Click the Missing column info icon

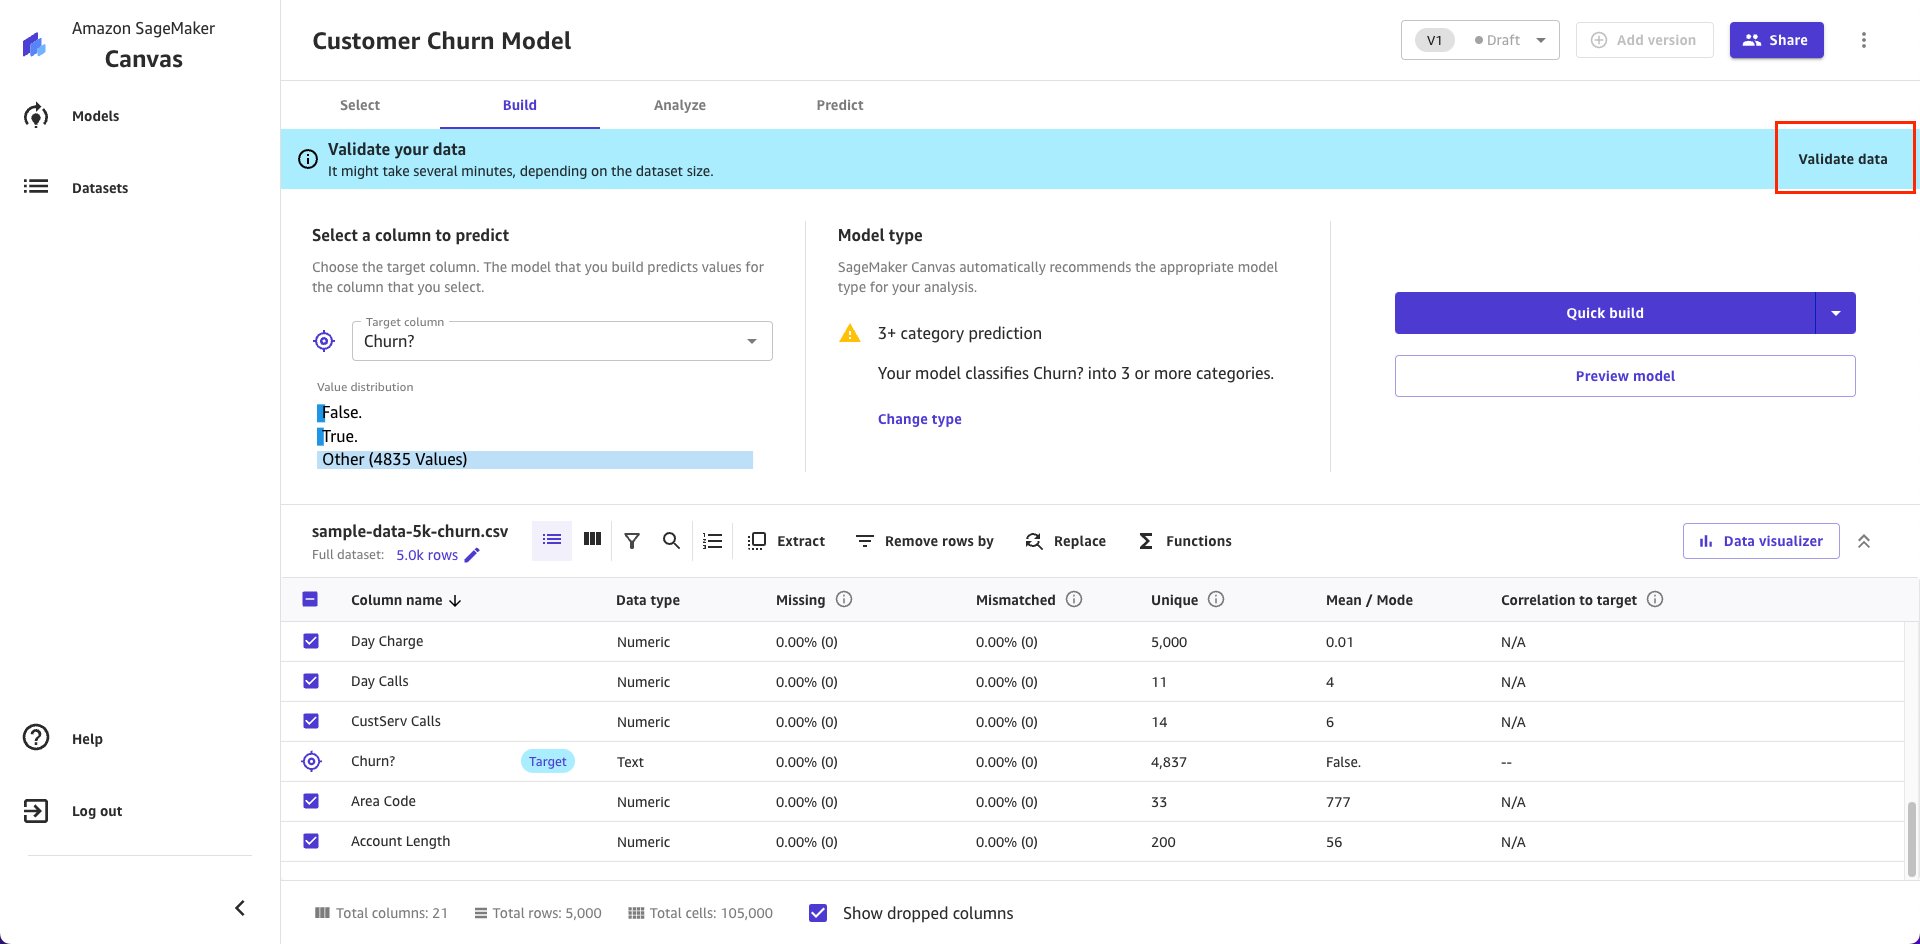[844, 599]
